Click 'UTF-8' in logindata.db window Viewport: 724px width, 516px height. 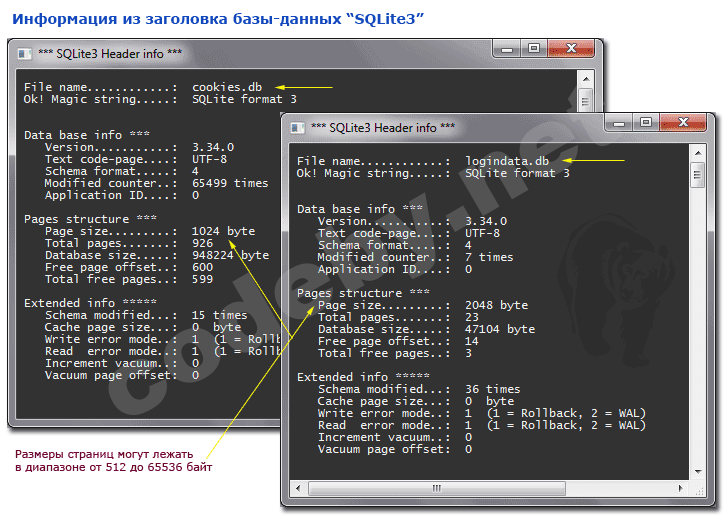tap(483, 233)
